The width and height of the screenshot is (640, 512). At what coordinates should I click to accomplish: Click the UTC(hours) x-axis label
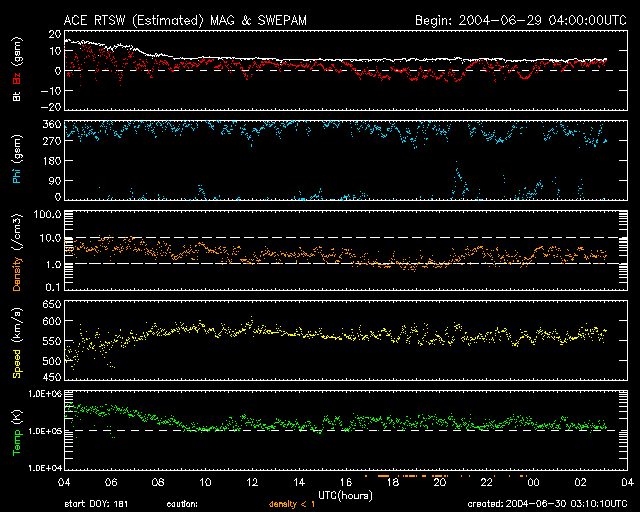(x=343, y=495)
